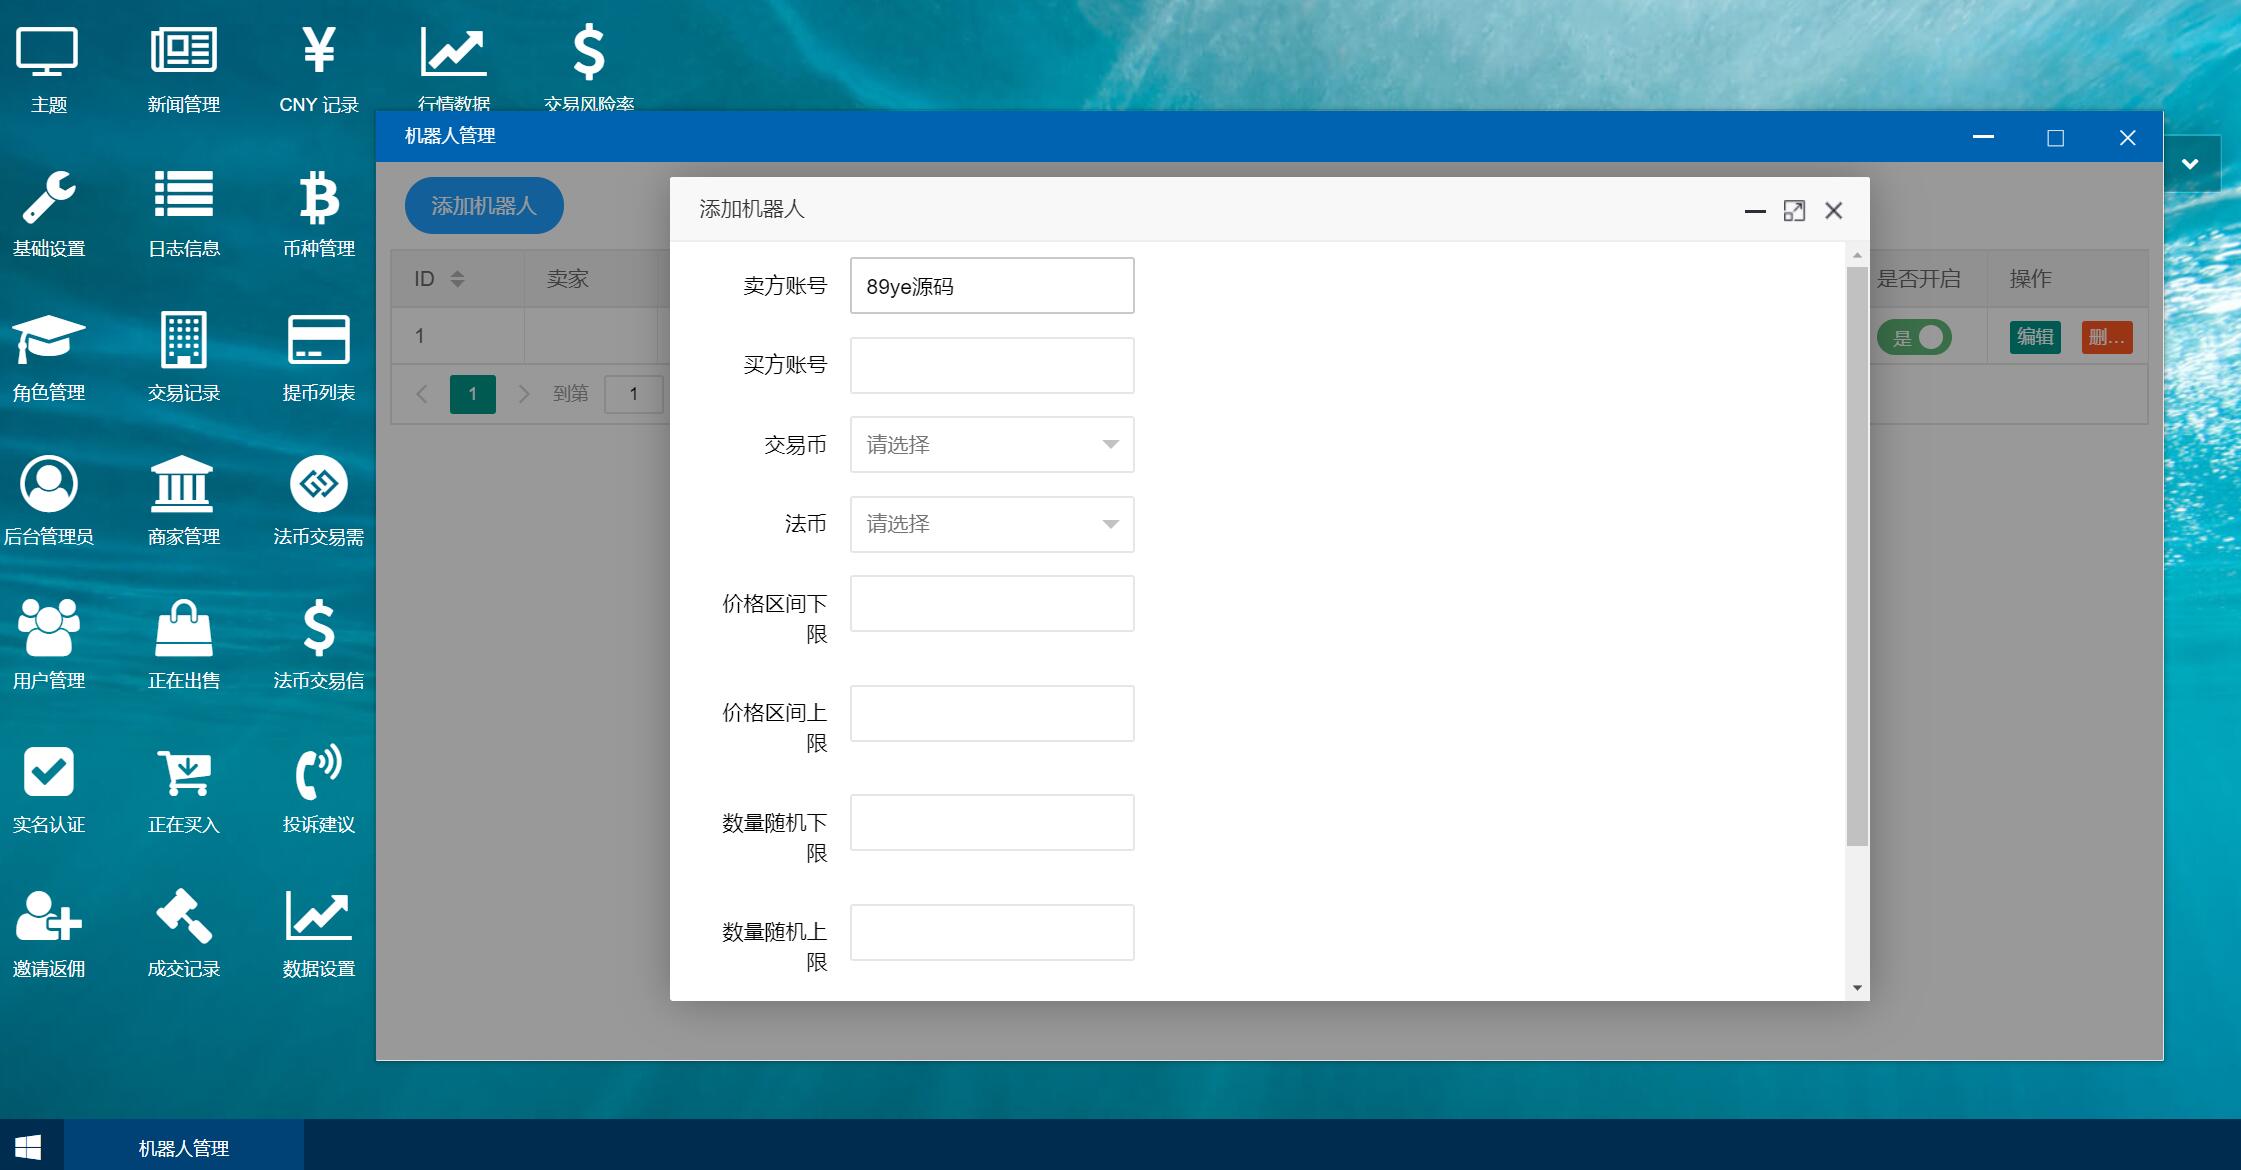Click the 数量随机上限 input field
The image size is (2241, 1170).
(992, 932)
